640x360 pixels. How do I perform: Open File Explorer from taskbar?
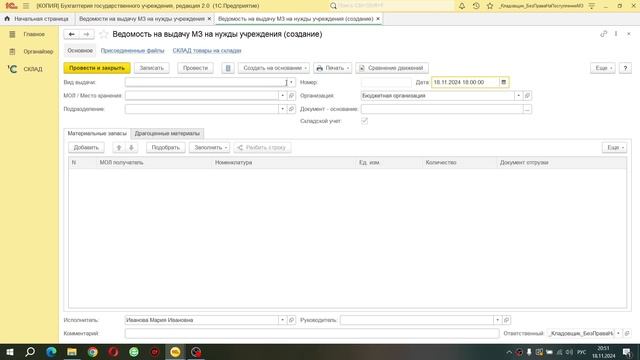pos(72,352)
